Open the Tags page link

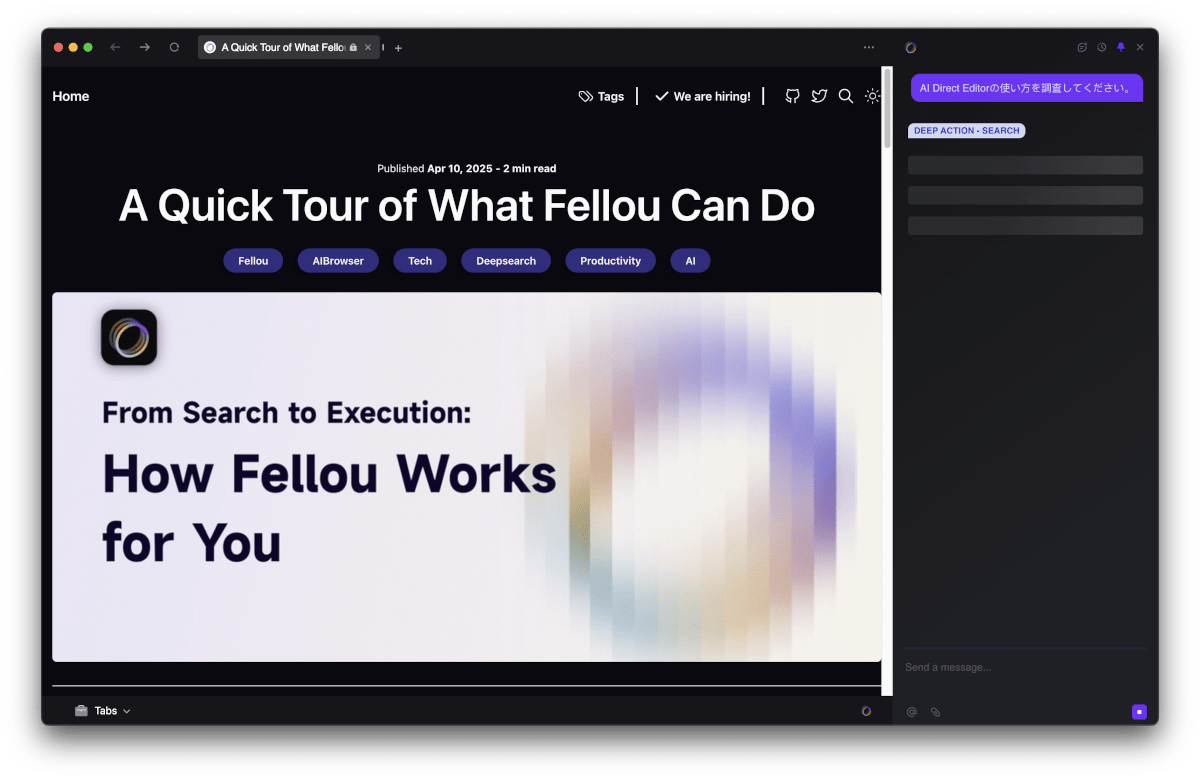point(601,96)
